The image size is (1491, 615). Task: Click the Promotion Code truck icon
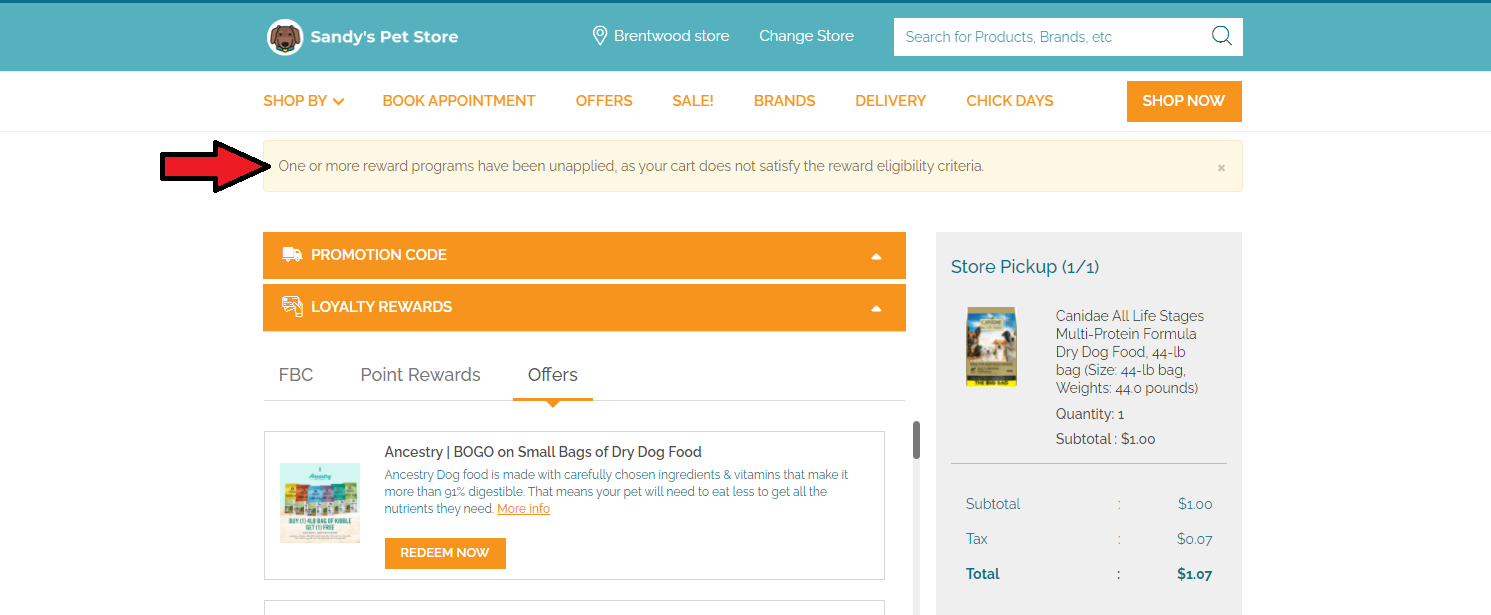292,255
